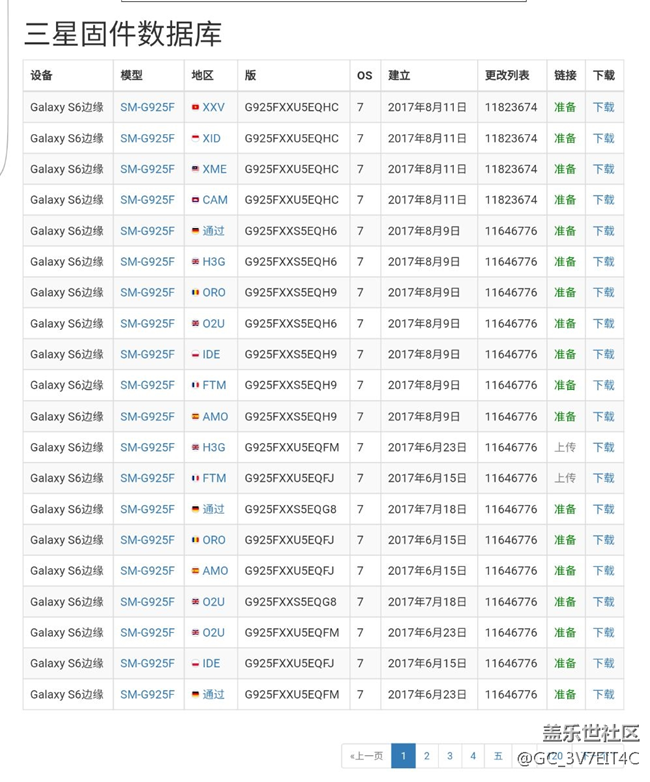The image size is (650, 782).
Task: Open the 通过 region link for G925FXXS5EQG8
Action: click(214, 509)
